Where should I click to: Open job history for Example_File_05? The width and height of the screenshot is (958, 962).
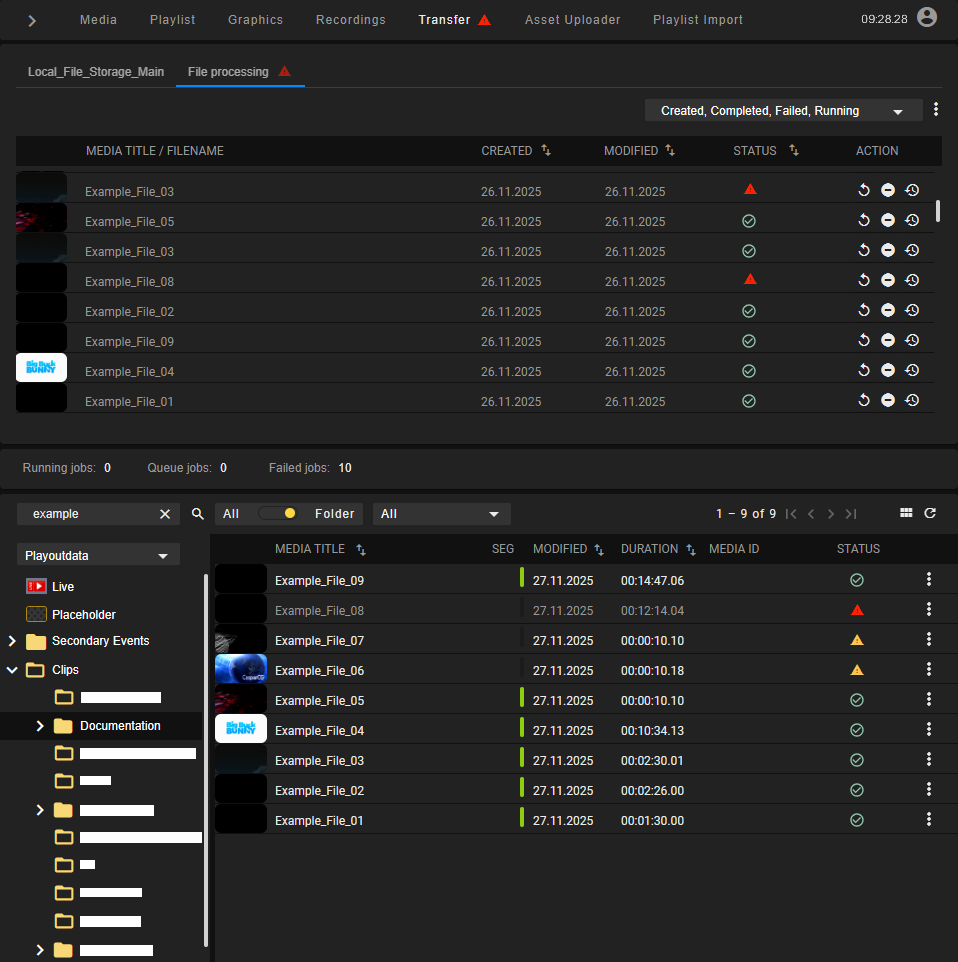[x=912, y=220]
